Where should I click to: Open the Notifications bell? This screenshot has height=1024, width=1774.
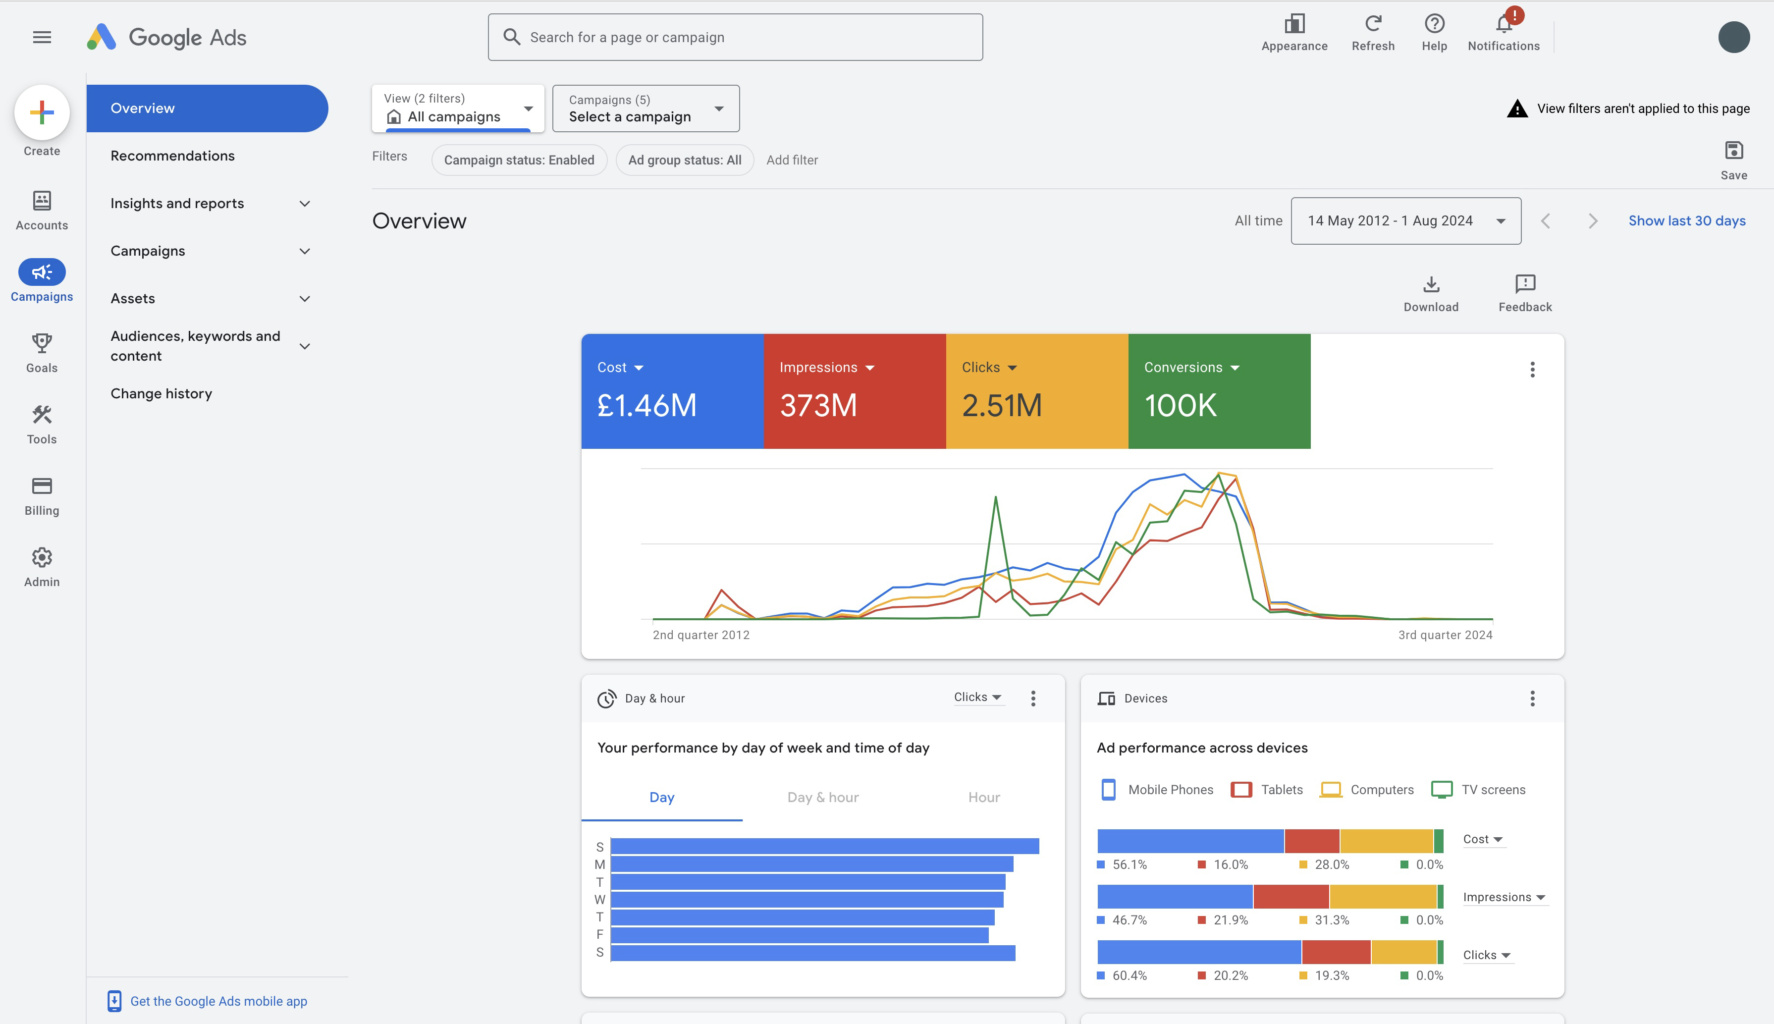(x=1503, y=28)
